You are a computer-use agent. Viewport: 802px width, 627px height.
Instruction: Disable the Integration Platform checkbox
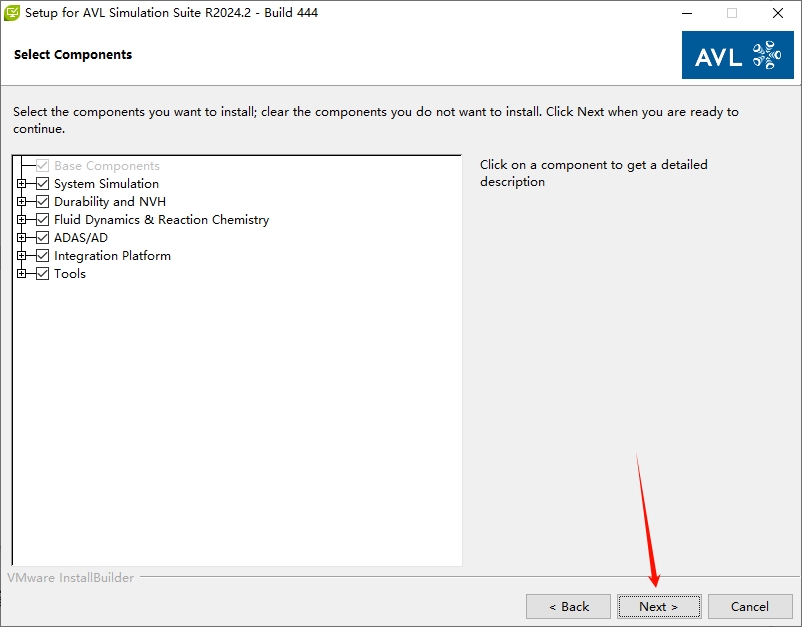(x=42, y=256)
